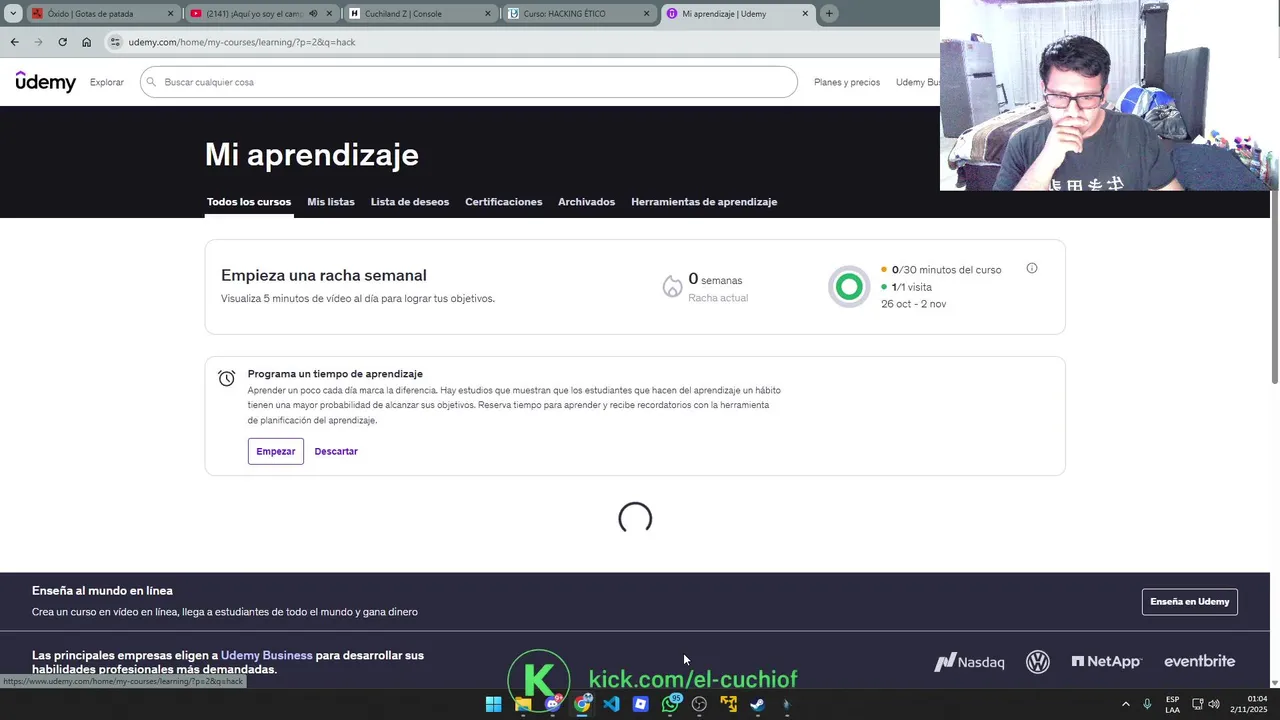Click the Udemy search input field

(469, 82)
